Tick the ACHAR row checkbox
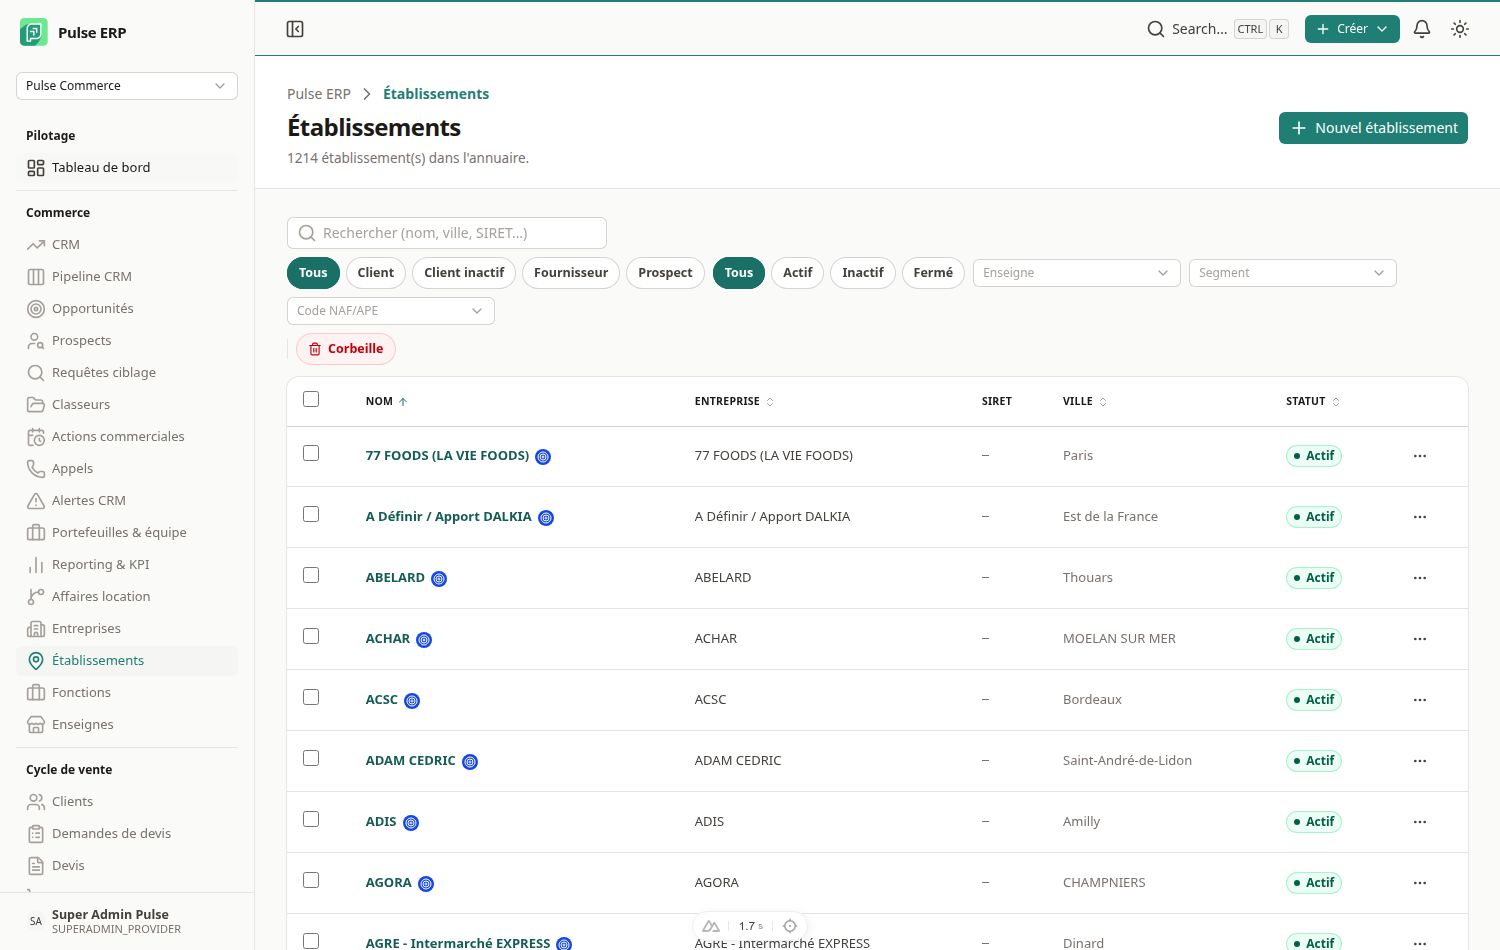Image resolution: width=1500 pixels, height=950 pixels. click(311, 636)
